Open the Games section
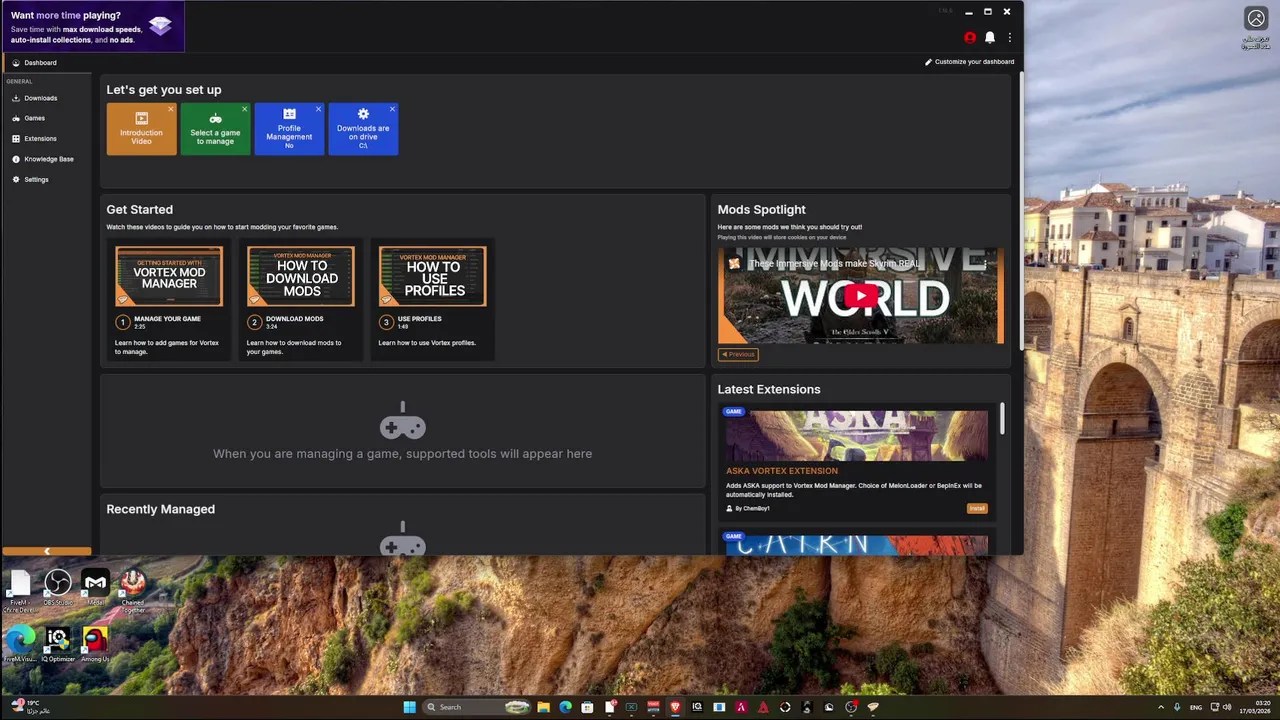 tap(46, 118)
